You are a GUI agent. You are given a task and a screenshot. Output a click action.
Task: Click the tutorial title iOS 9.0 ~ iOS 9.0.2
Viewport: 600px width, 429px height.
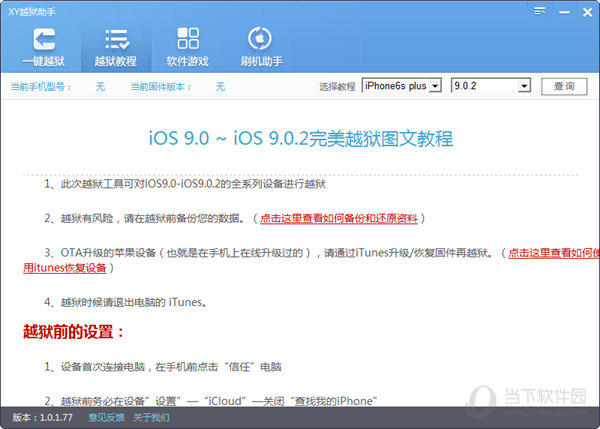pyautogui.click(x=301, y=138)
